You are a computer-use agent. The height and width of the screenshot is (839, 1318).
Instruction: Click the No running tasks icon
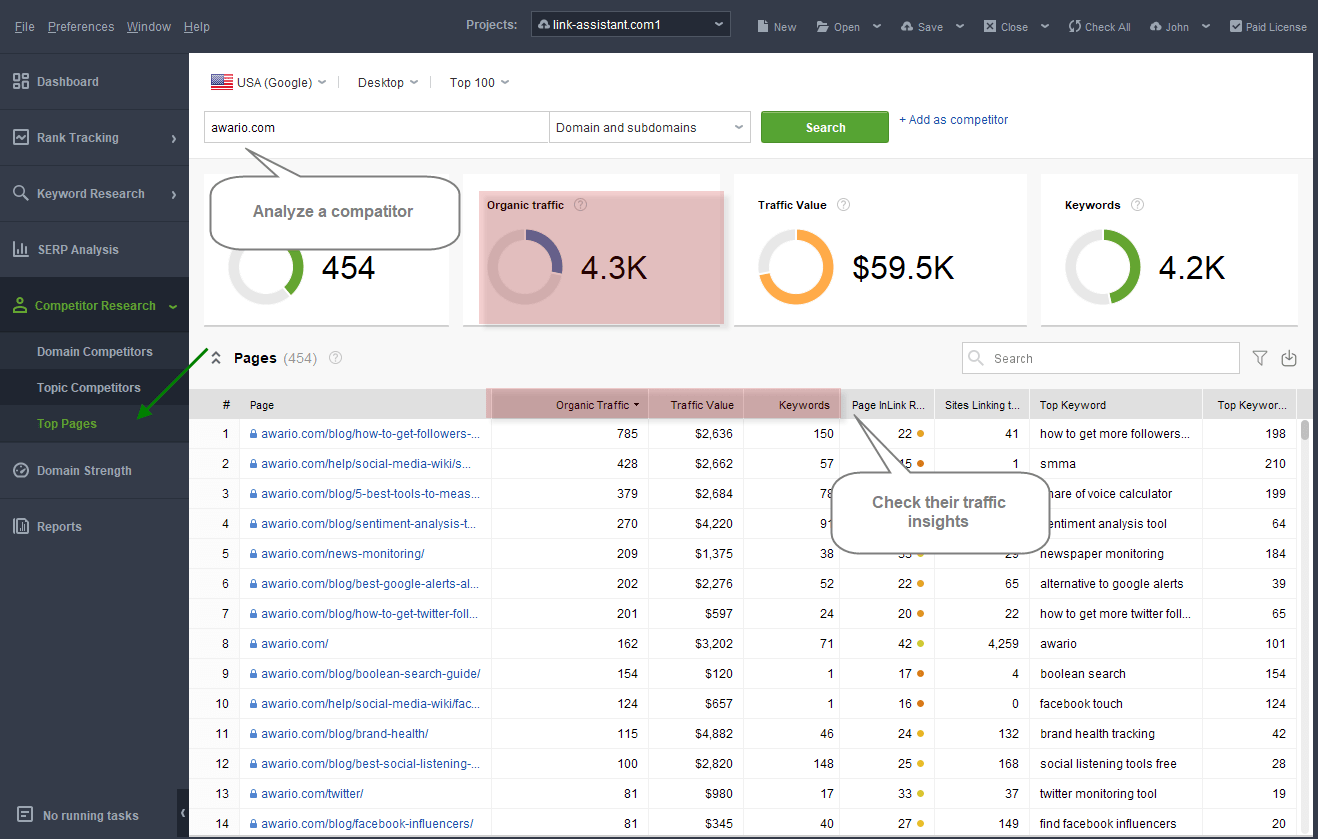click(25, 815)
